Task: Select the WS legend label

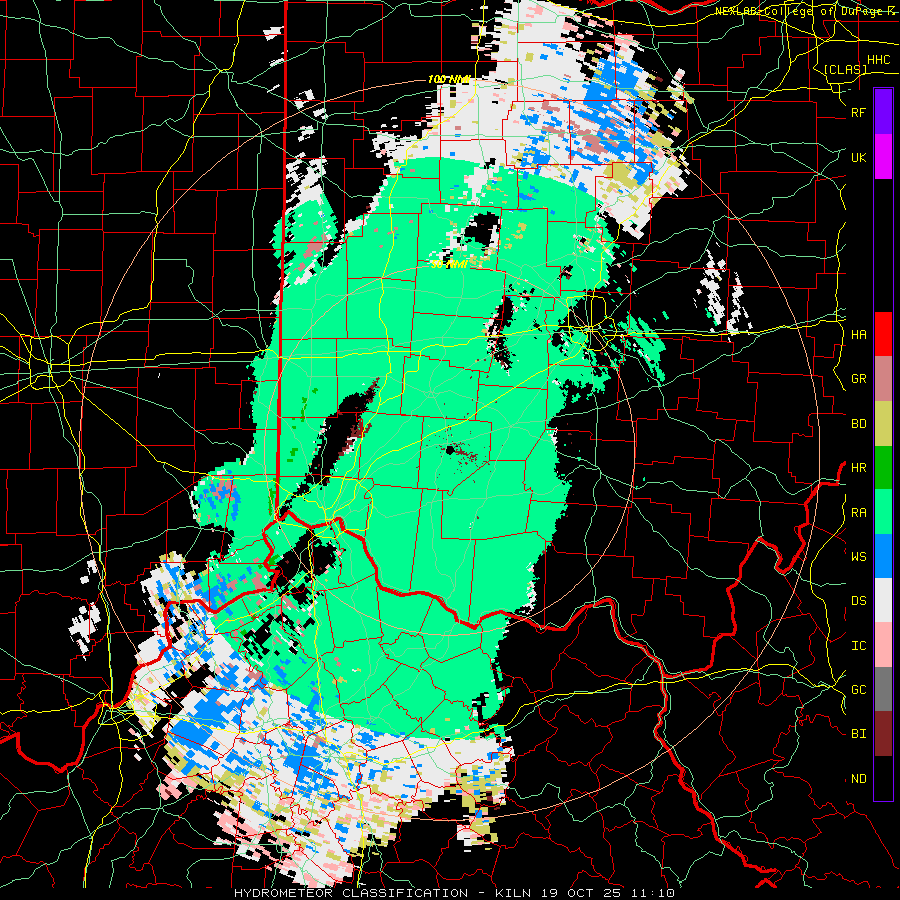Action: click(x=859, y=557)
